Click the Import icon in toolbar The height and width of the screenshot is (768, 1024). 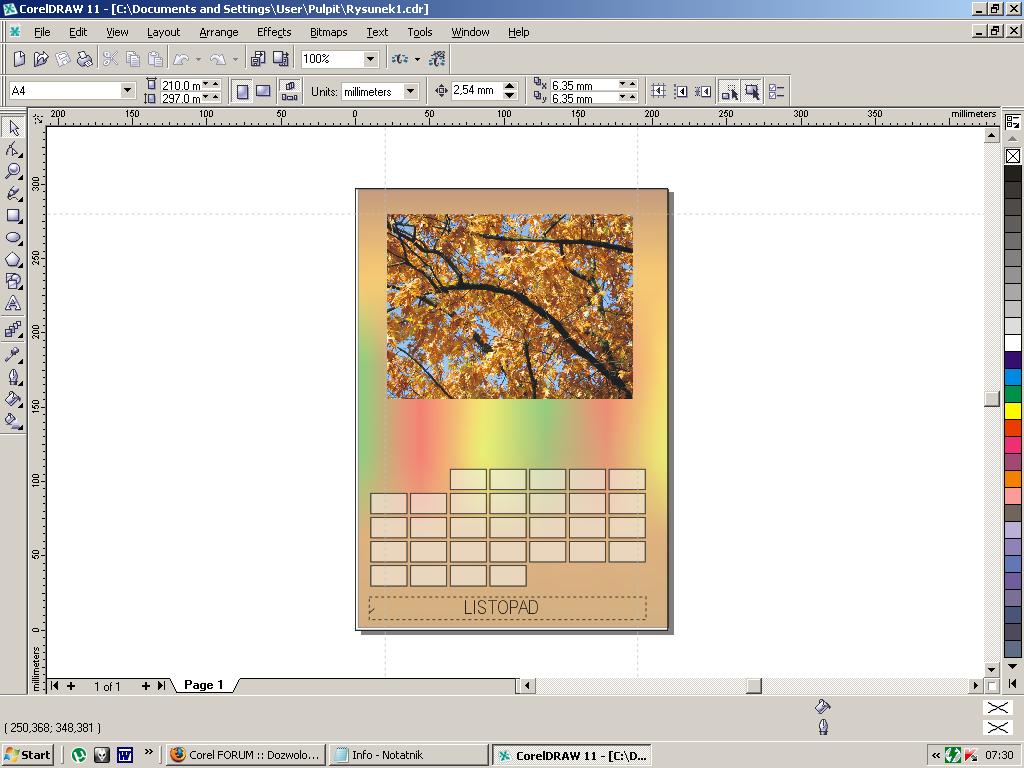point(258,60)
